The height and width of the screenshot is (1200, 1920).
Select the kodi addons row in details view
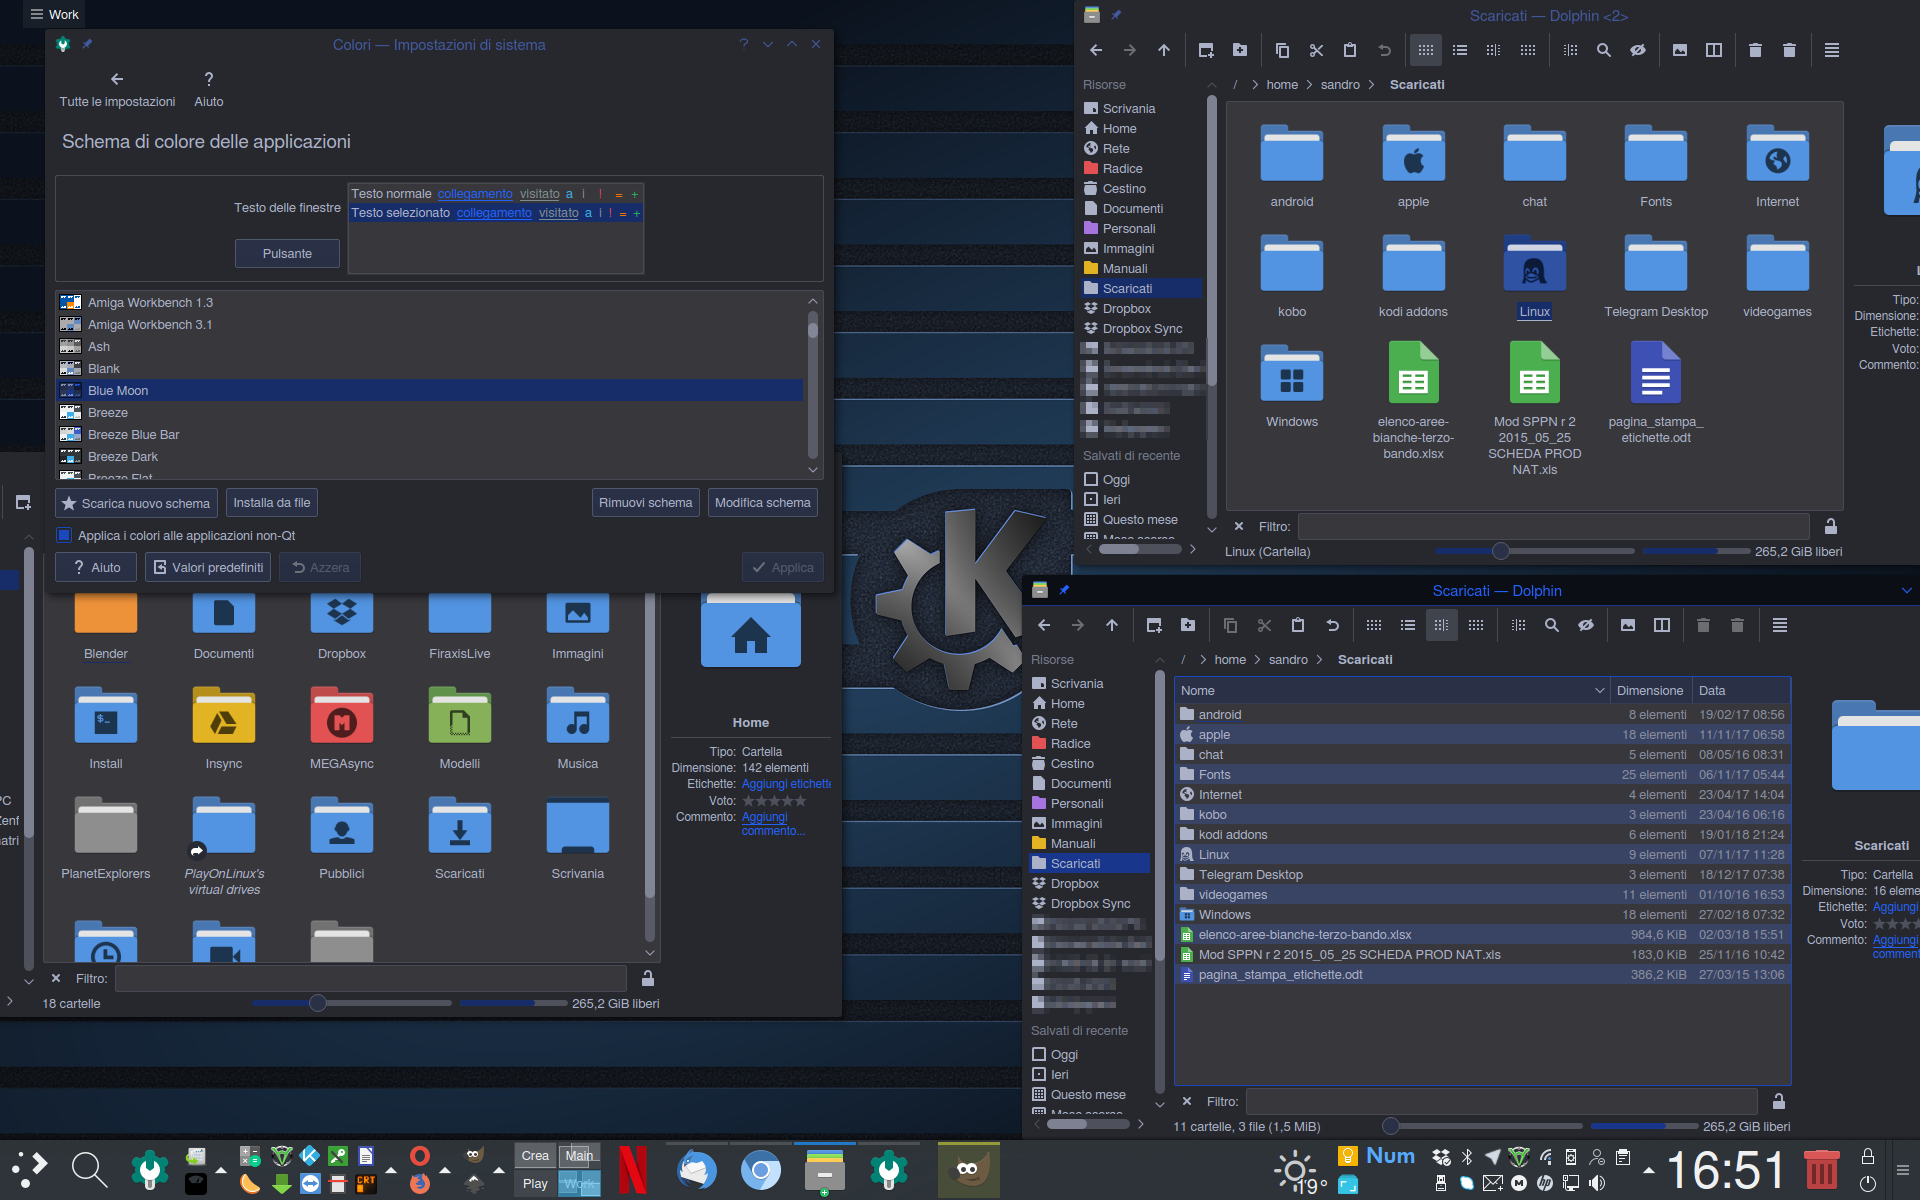pyautogui.click(x=1482, y=834)
